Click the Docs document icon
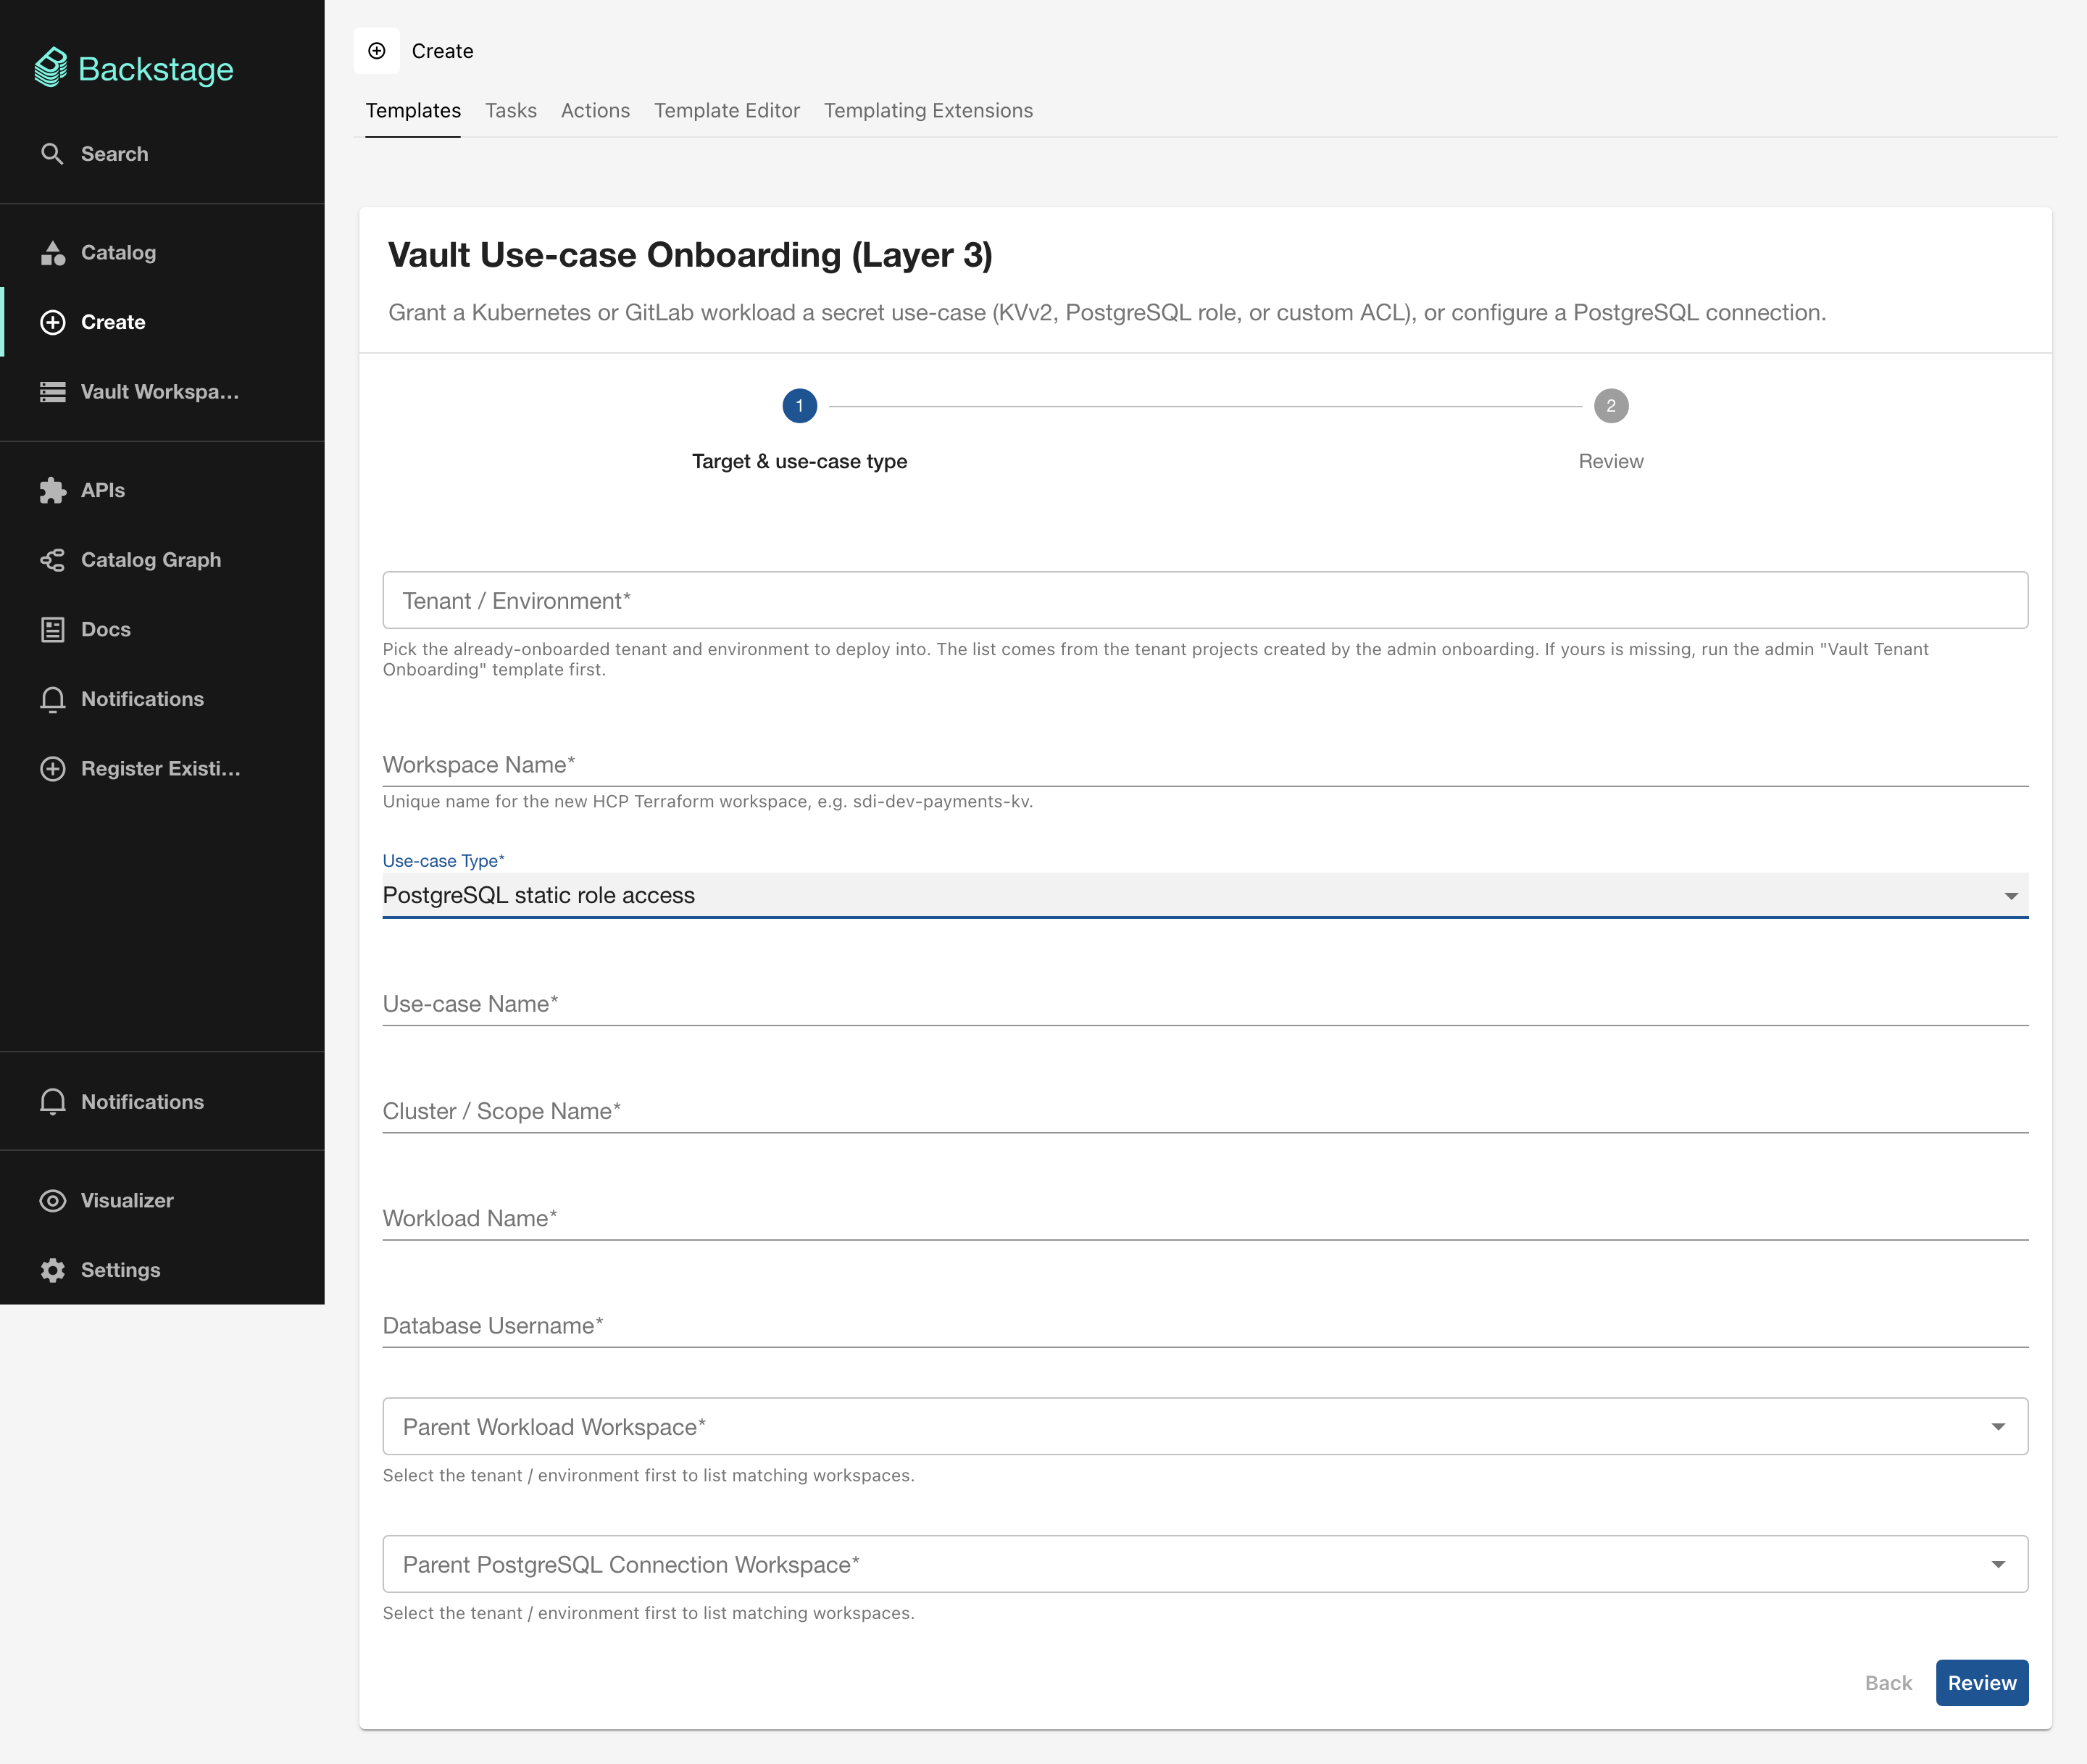Screen dimensions: 2087x1764 point(52,629)
